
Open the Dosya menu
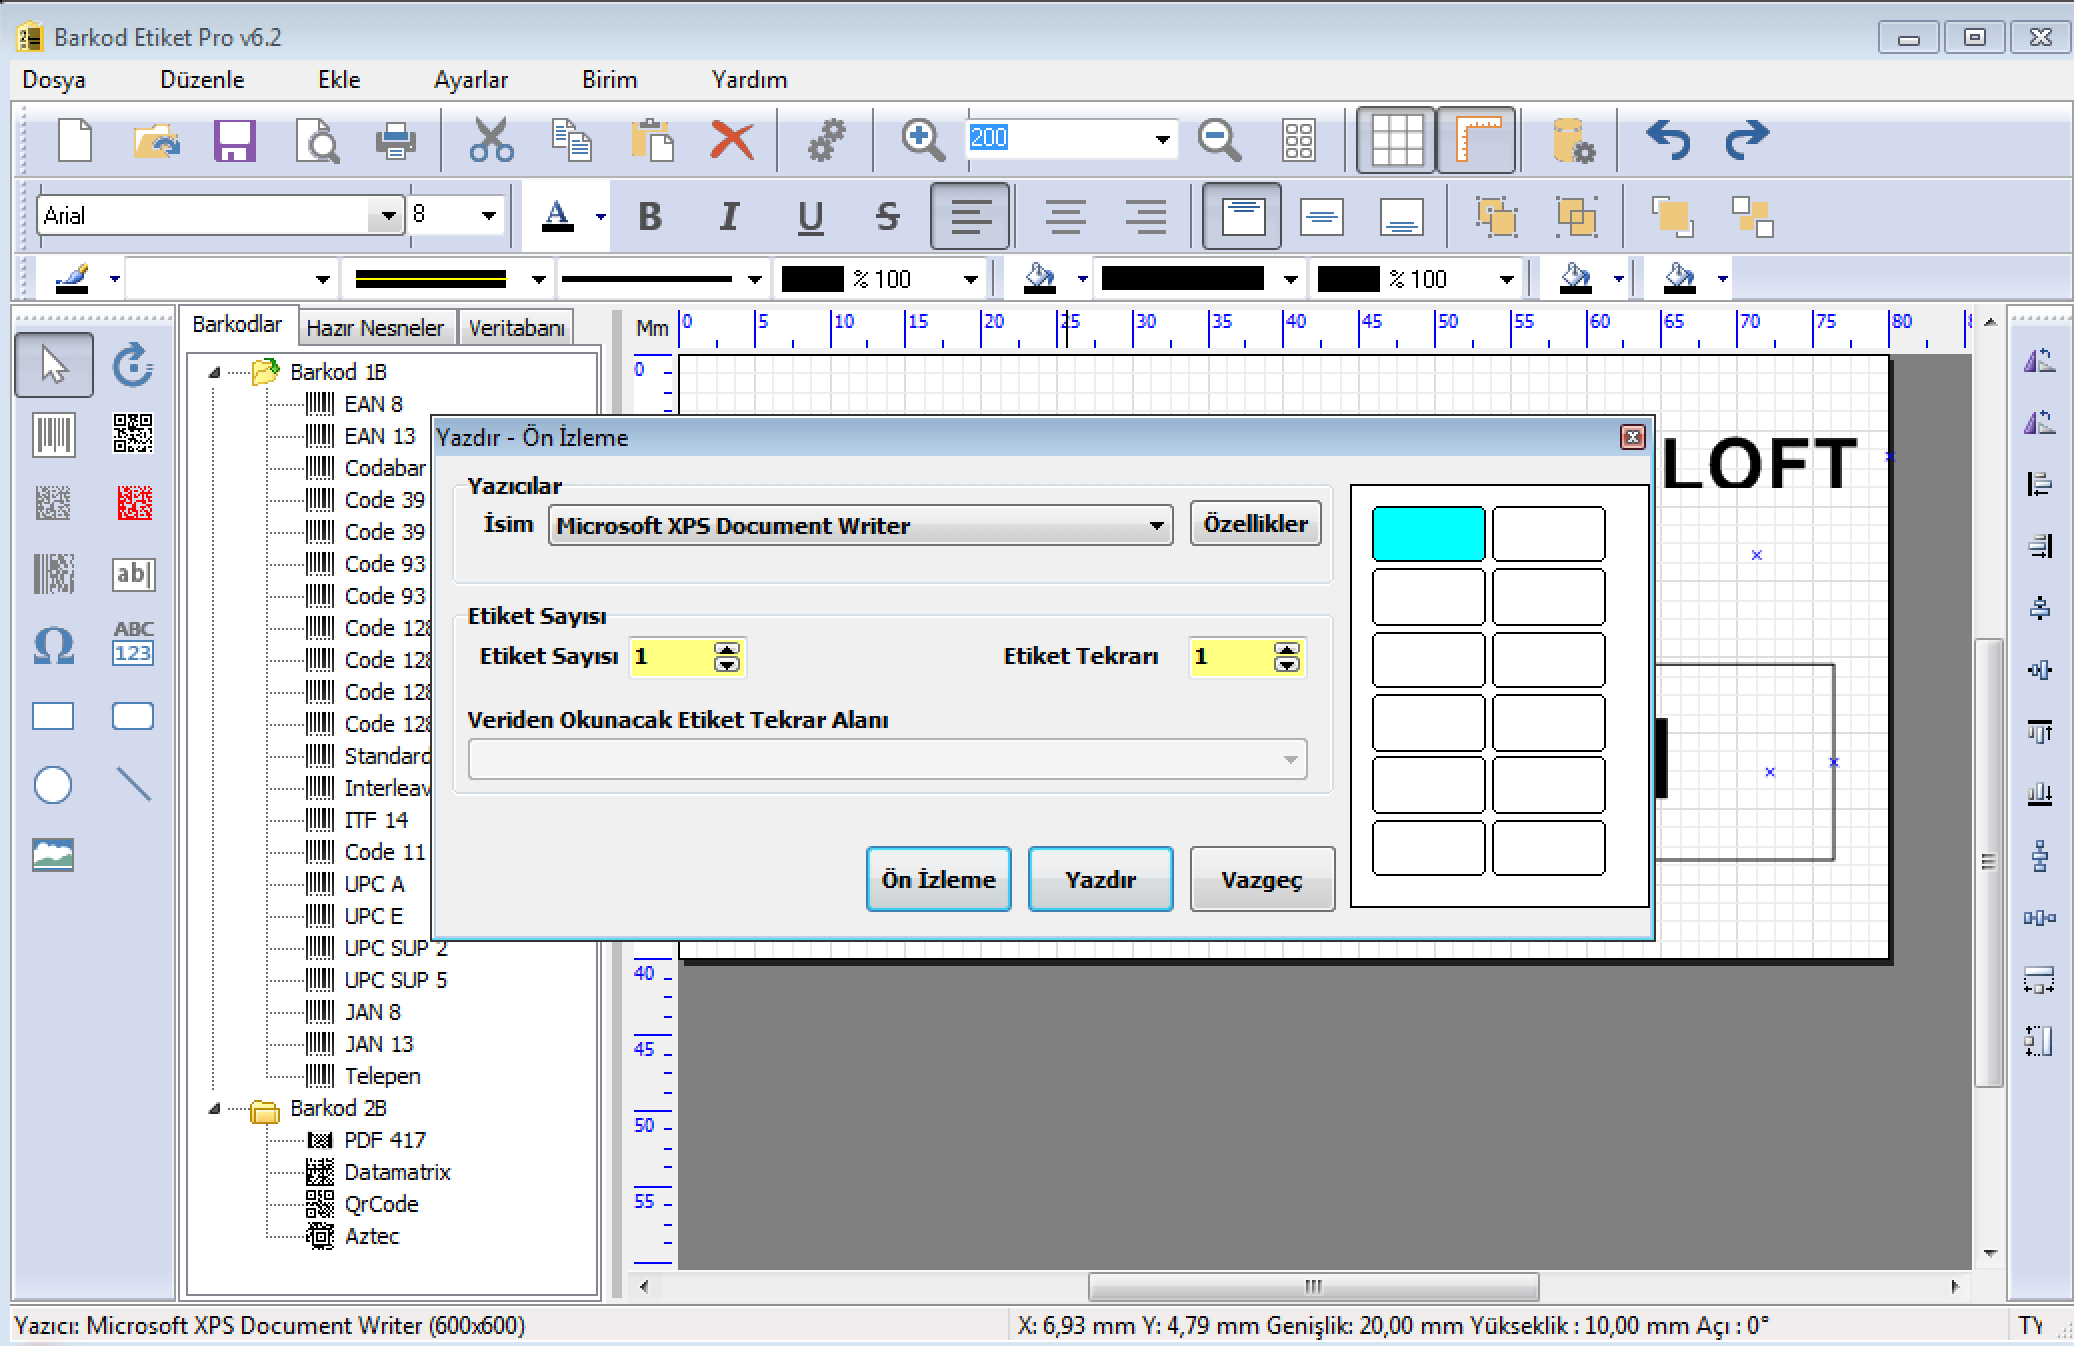[x=54, y=80]
